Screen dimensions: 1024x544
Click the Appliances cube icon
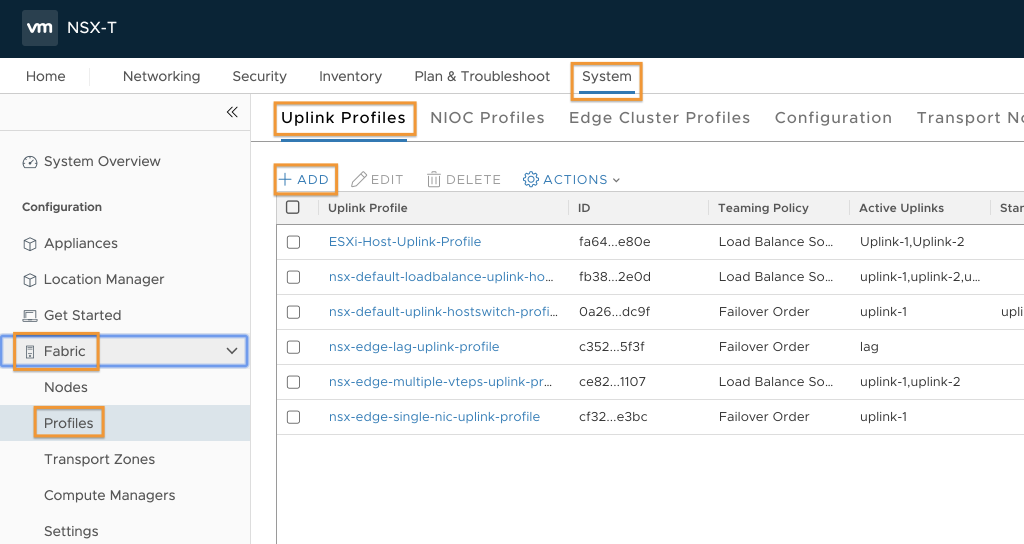pos(29,244)
